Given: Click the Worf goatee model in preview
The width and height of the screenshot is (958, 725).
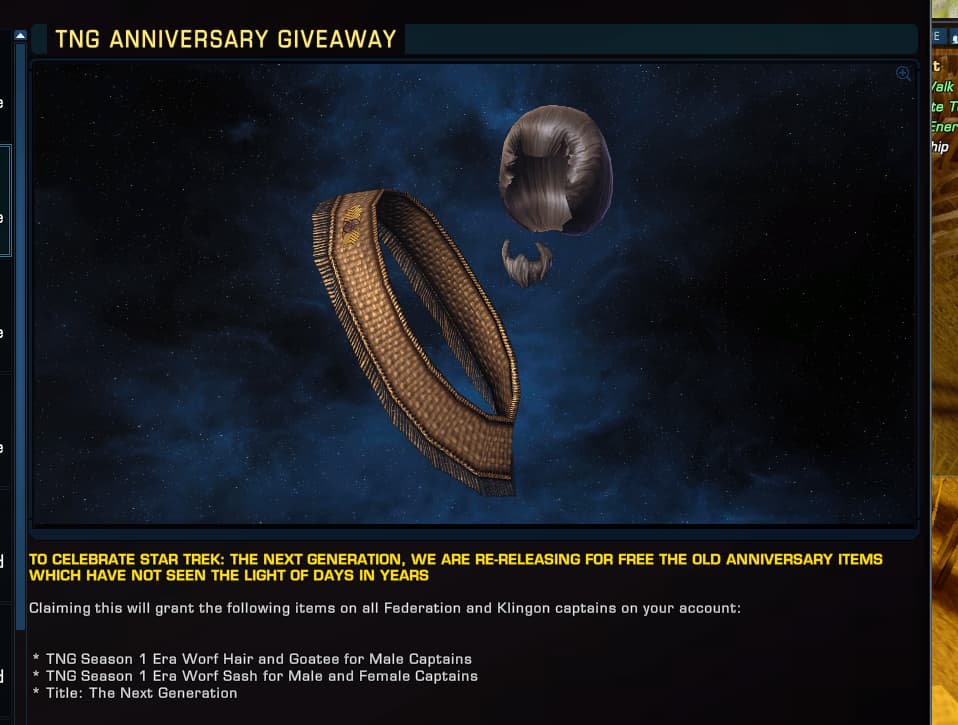Looking at the screenshot, I should (526, 263).
